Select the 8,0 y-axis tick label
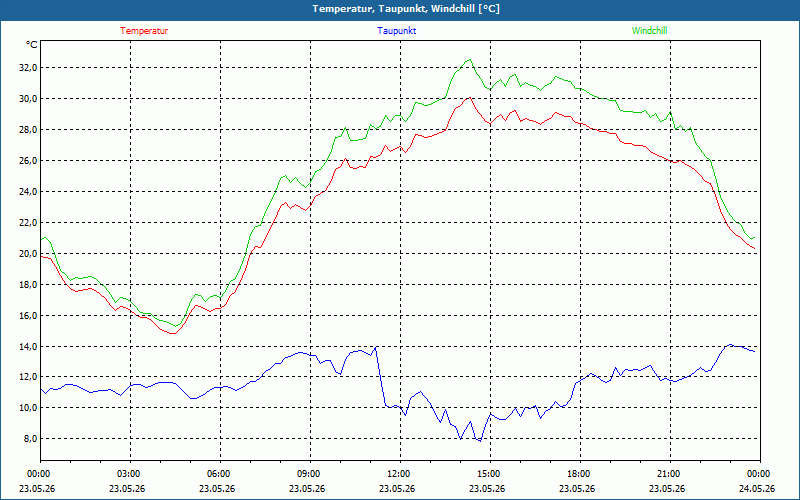Screen dimensions: 800x500 pos(30,439)
